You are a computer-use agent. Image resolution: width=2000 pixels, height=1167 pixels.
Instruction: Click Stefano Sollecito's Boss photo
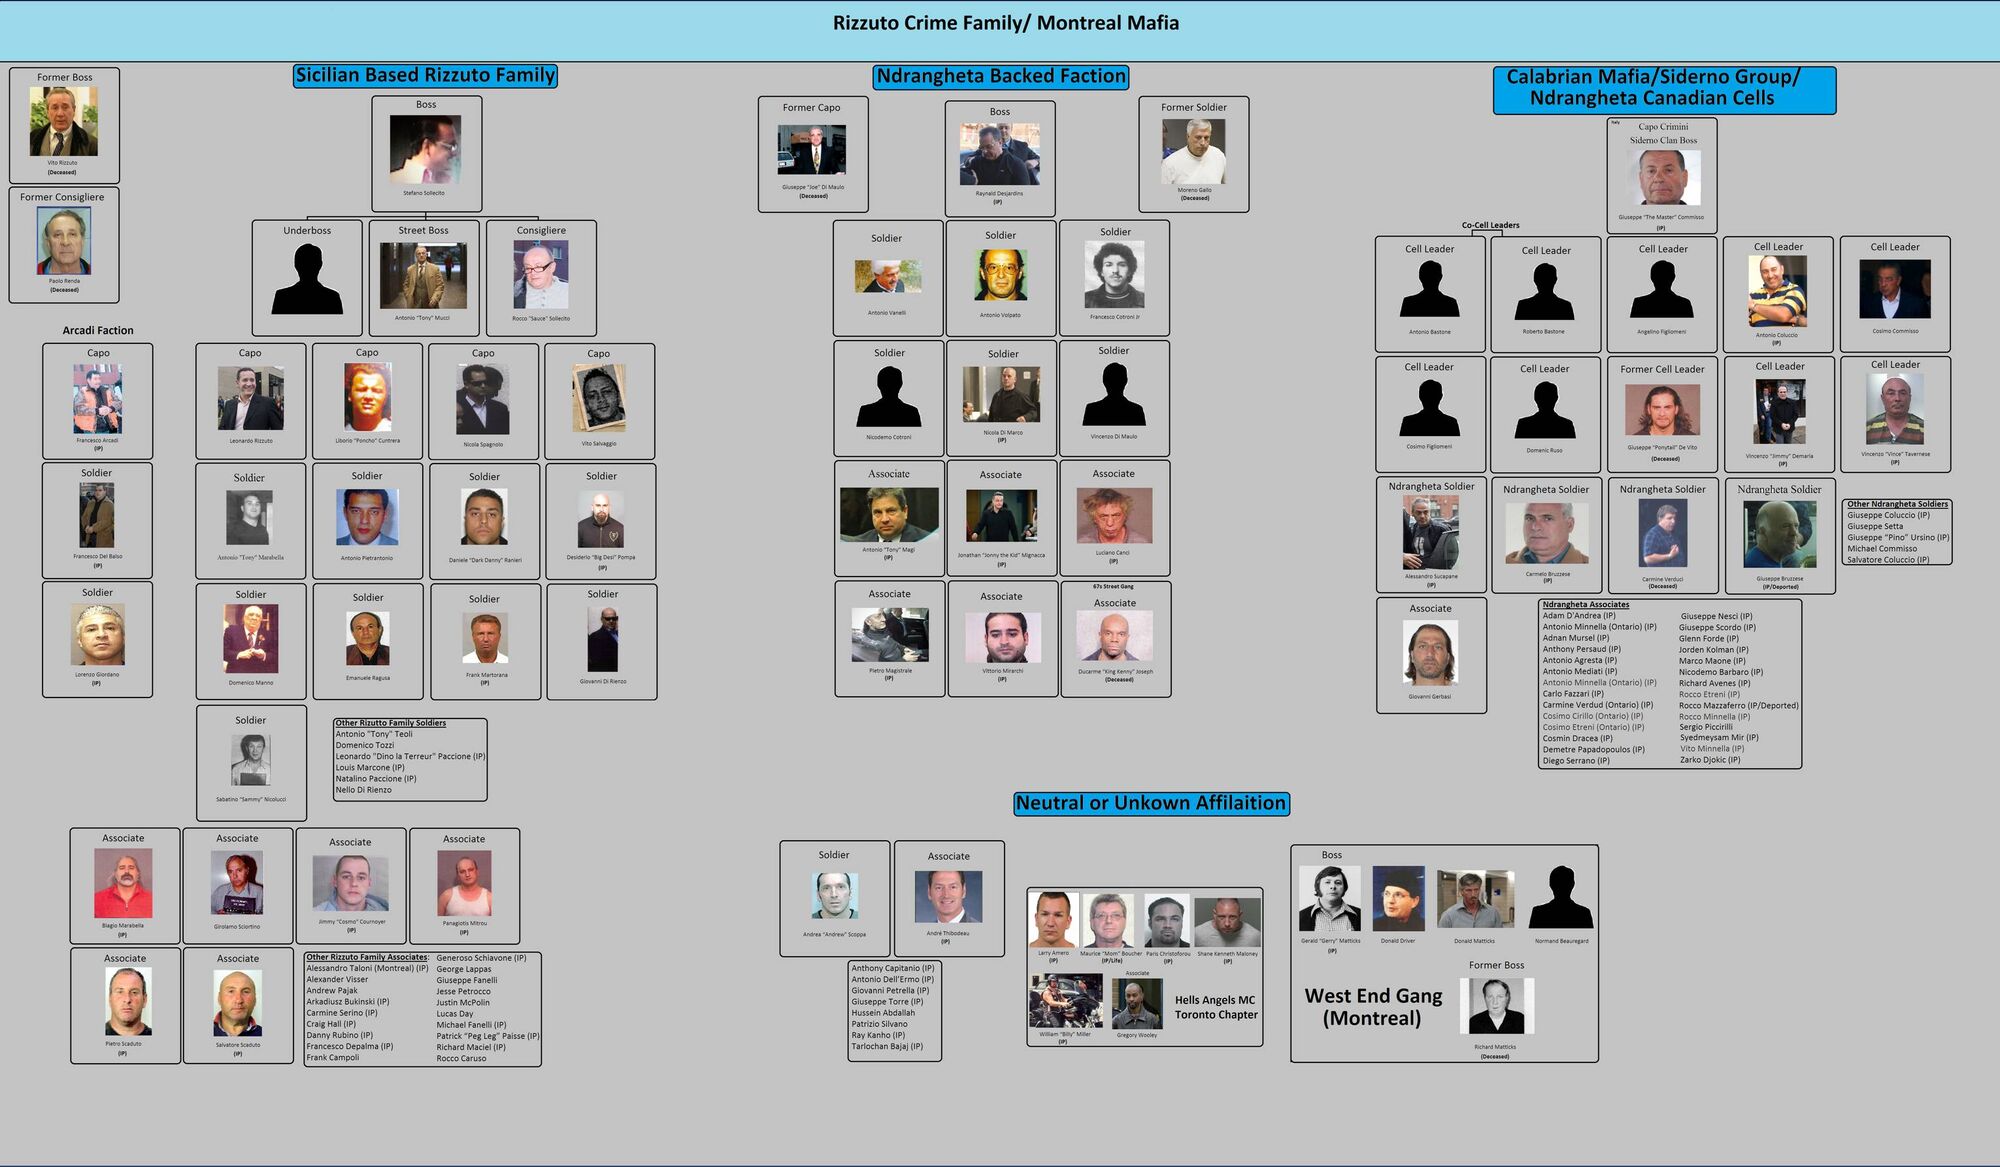(x=425, y=149)
